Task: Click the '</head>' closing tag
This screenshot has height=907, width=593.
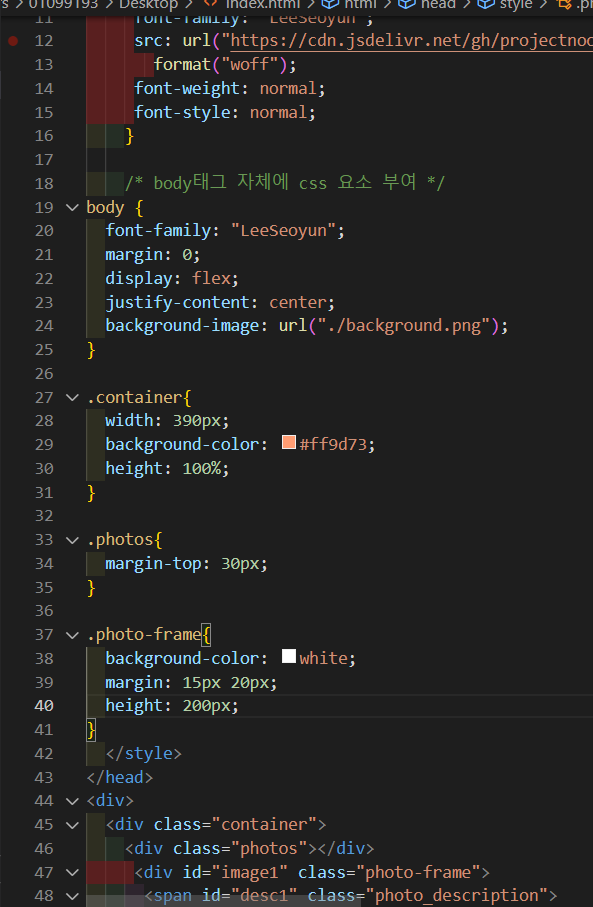Action: tap(120, 777)
